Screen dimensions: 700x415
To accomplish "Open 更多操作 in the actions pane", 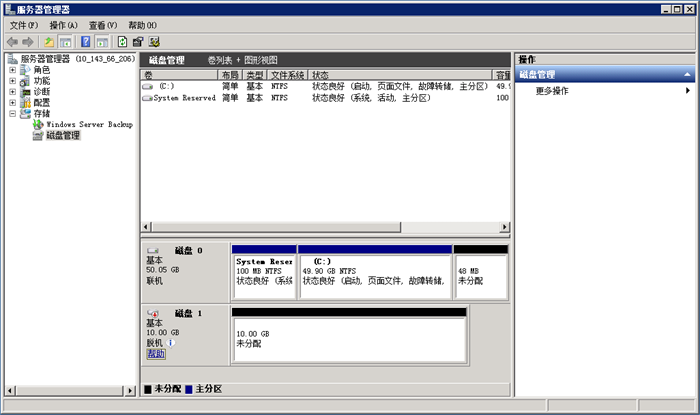I will (552, 91).
